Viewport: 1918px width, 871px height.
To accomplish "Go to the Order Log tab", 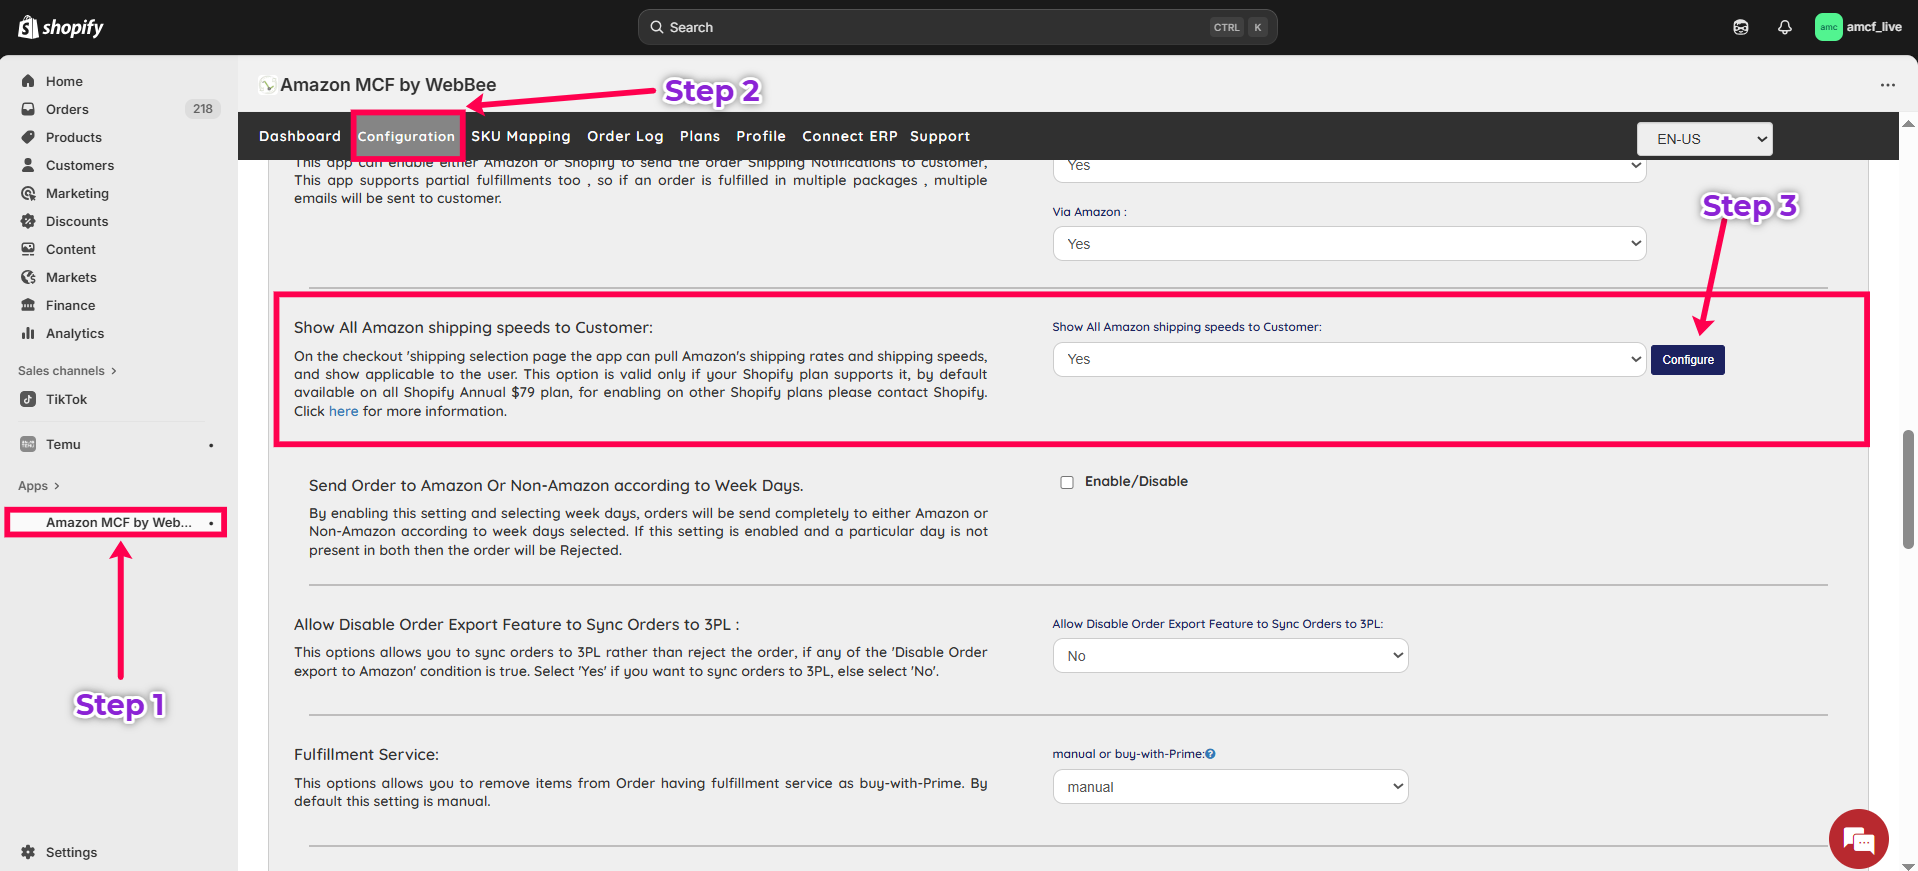I will point(625,136).
